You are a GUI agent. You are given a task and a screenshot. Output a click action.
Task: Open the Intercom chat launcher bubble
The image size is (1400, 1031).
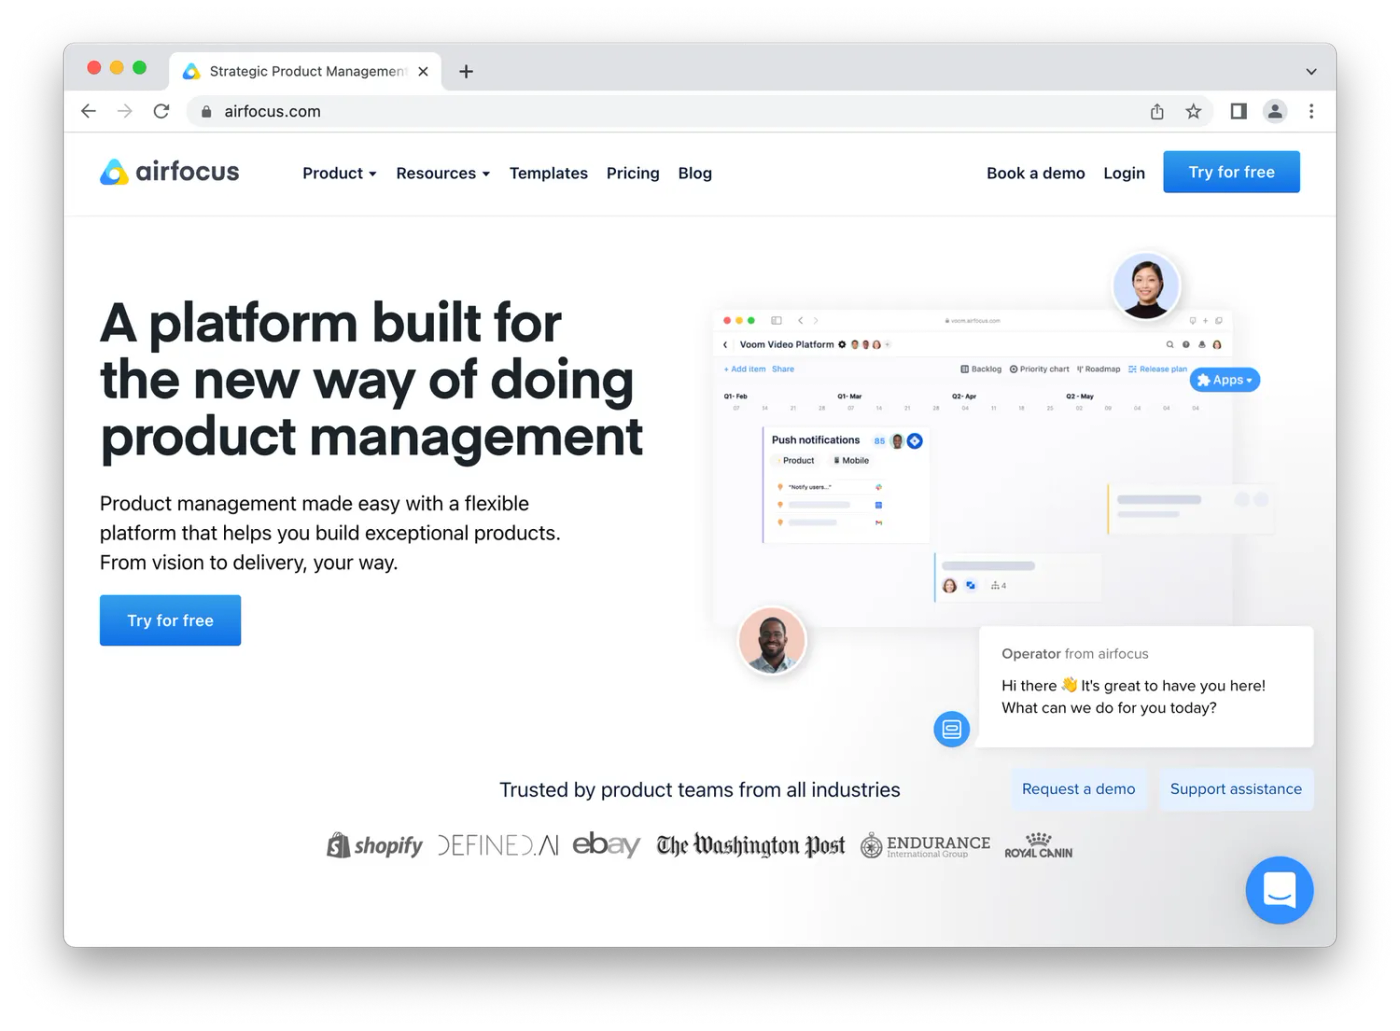(x=1278, y=889)
